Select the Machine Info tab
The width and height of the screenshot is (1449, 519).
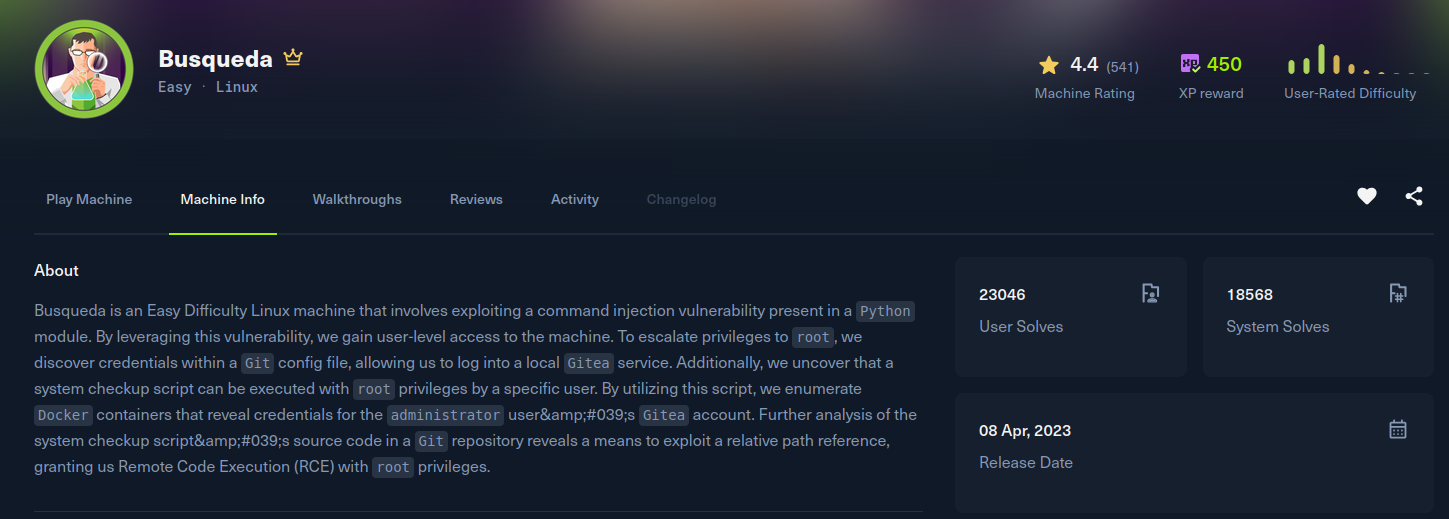coord(223,200)
